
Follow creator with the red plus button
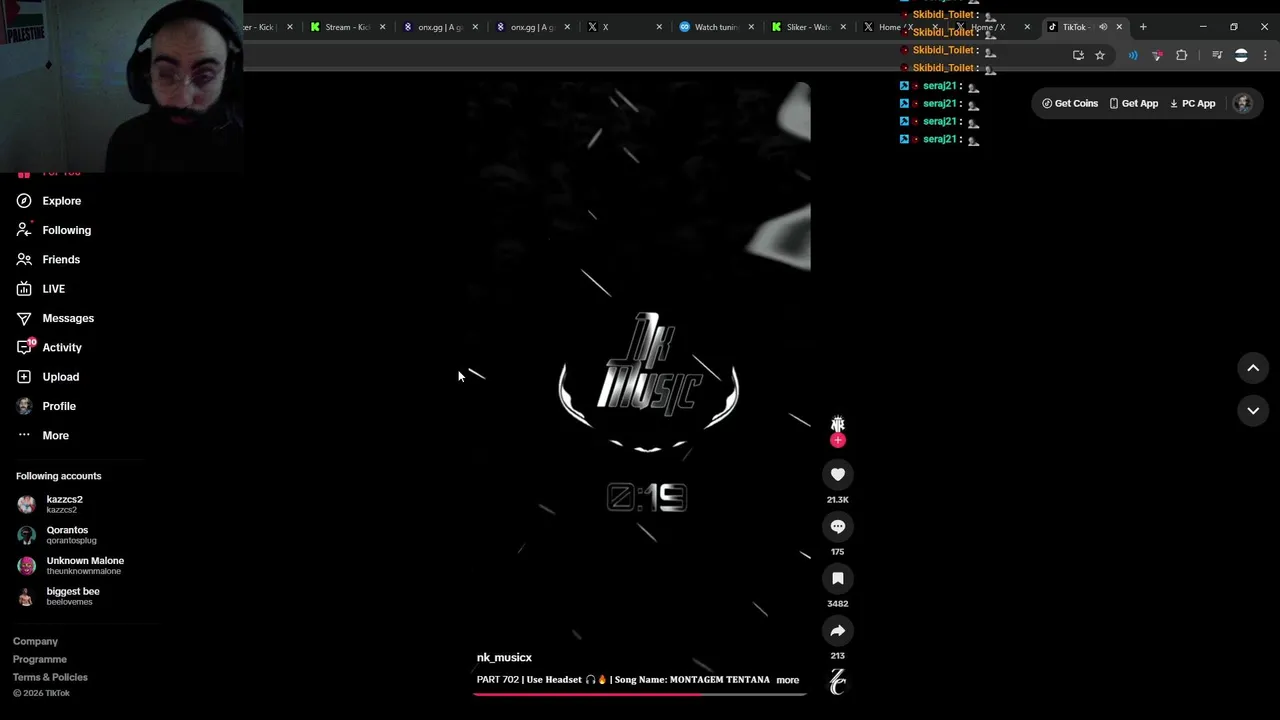[x=838, y=440]
